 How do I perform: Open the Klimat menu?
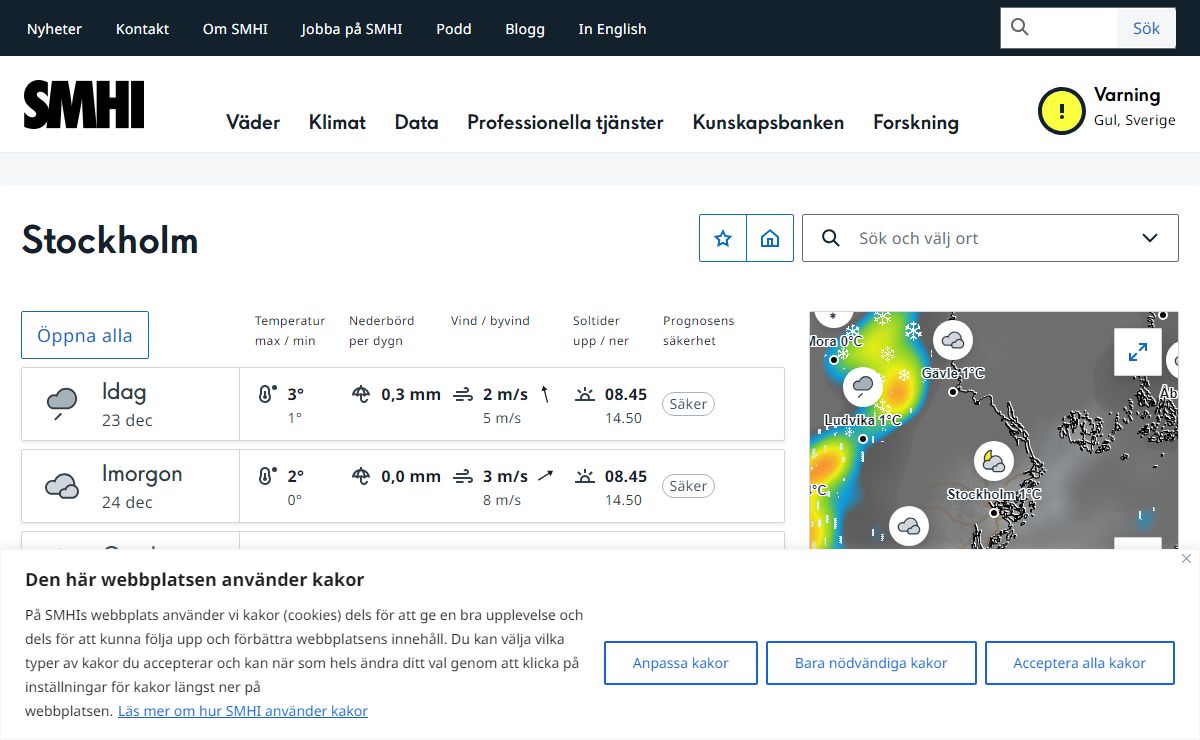[x=337, y=122]
